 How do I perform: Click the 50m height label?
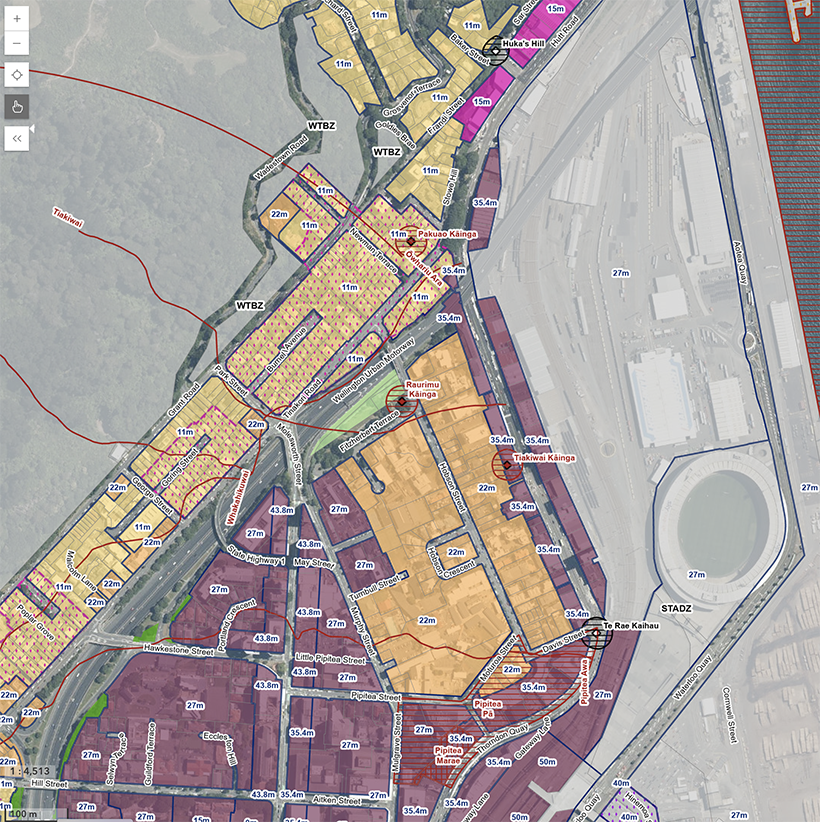(547, 762)
